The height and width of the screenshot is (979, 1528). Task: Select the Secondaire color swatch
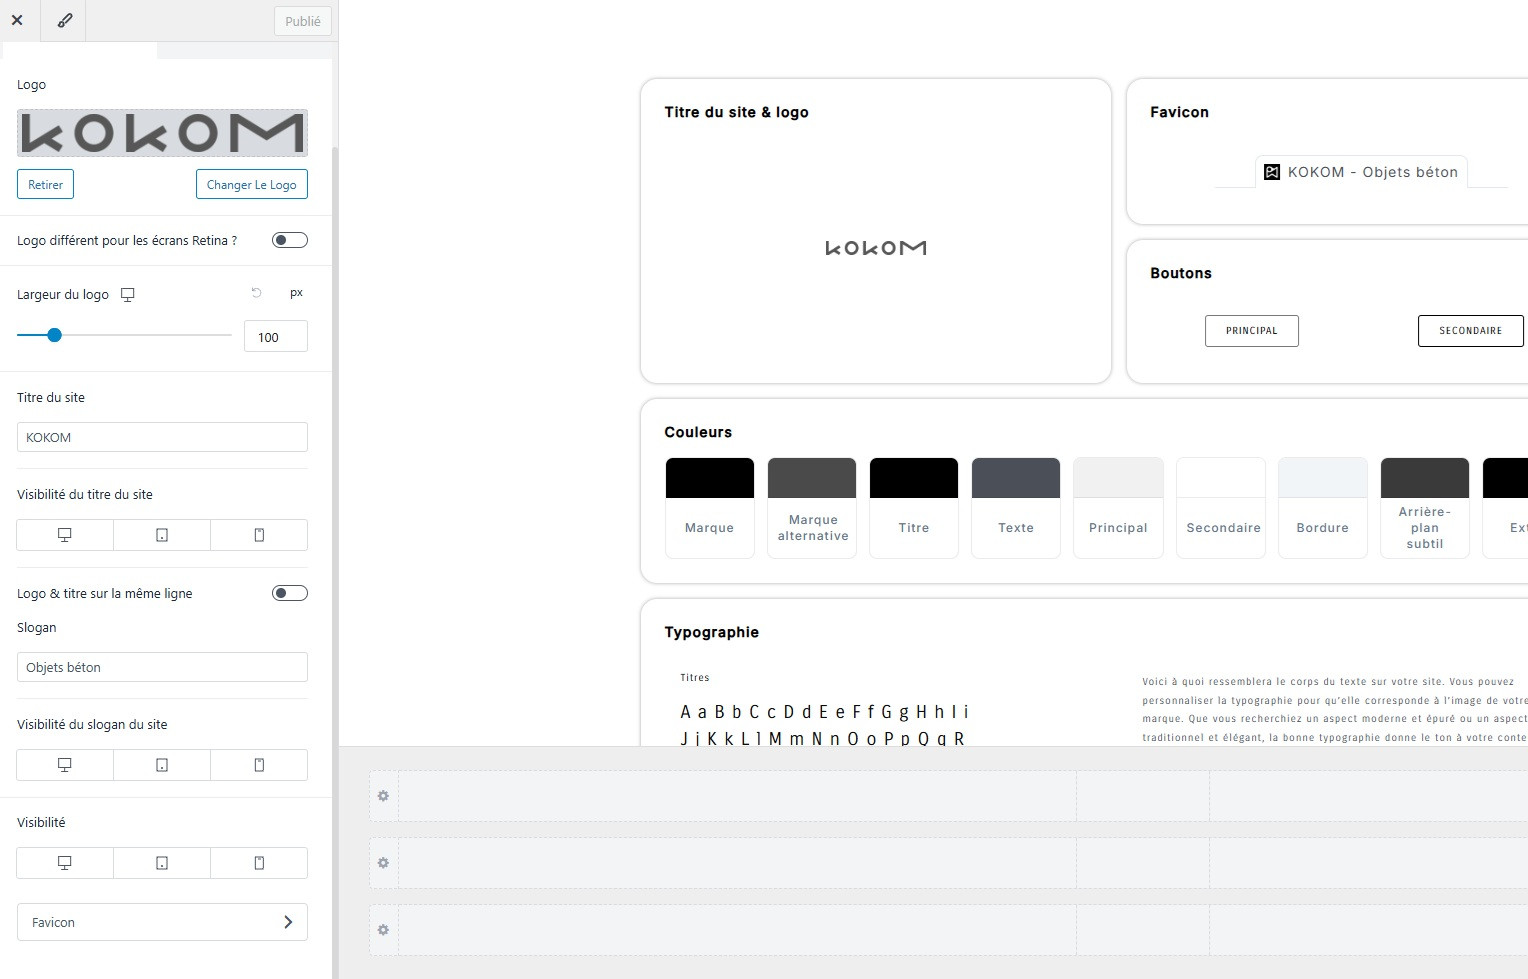point(1221,508)
